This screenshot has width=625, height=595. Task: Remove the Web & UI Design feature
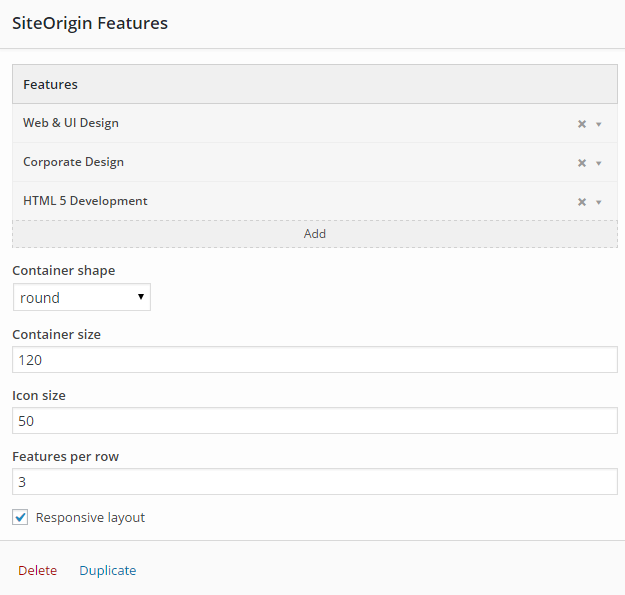582,124
